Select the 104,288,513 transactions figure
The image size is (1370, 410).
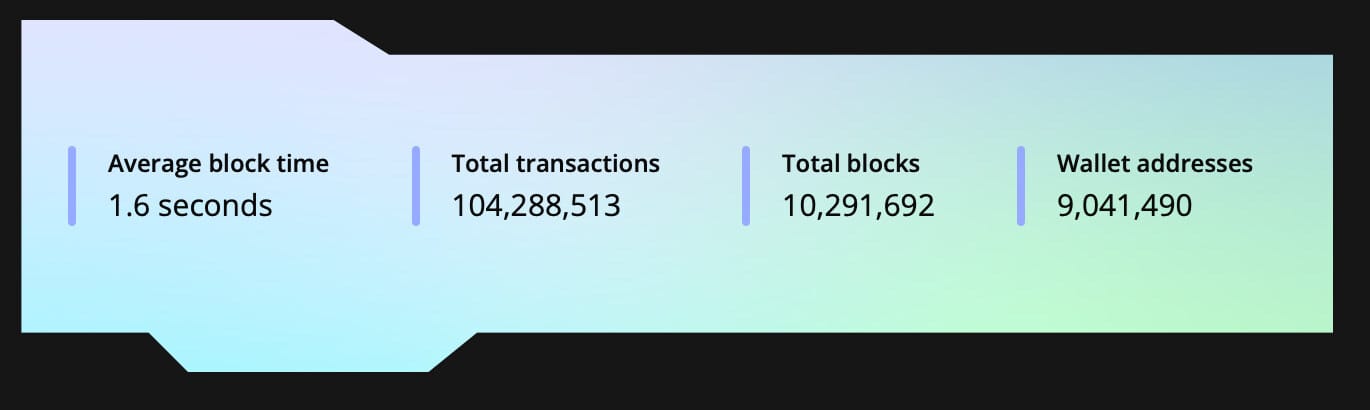[x=536, y=206]
